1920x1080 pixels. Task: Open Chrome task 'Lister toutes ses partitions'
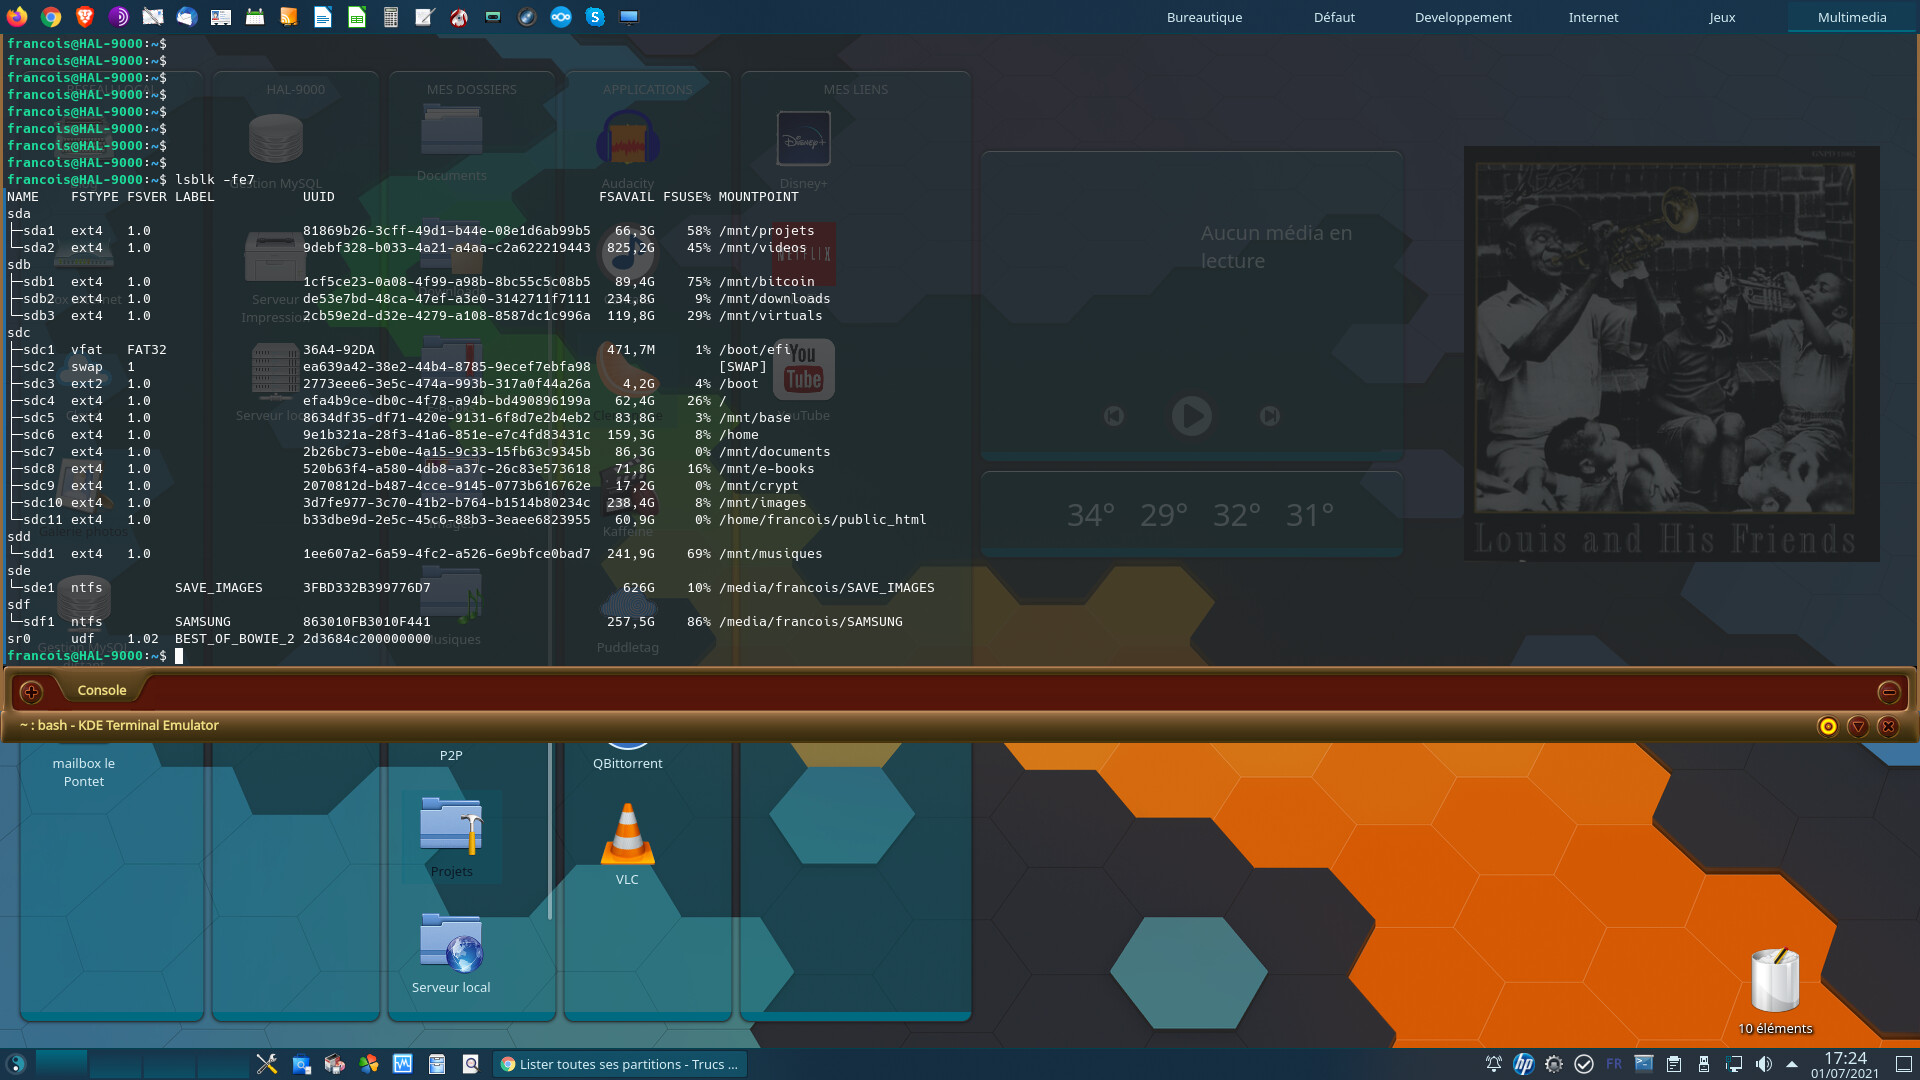coord(620,1064)
